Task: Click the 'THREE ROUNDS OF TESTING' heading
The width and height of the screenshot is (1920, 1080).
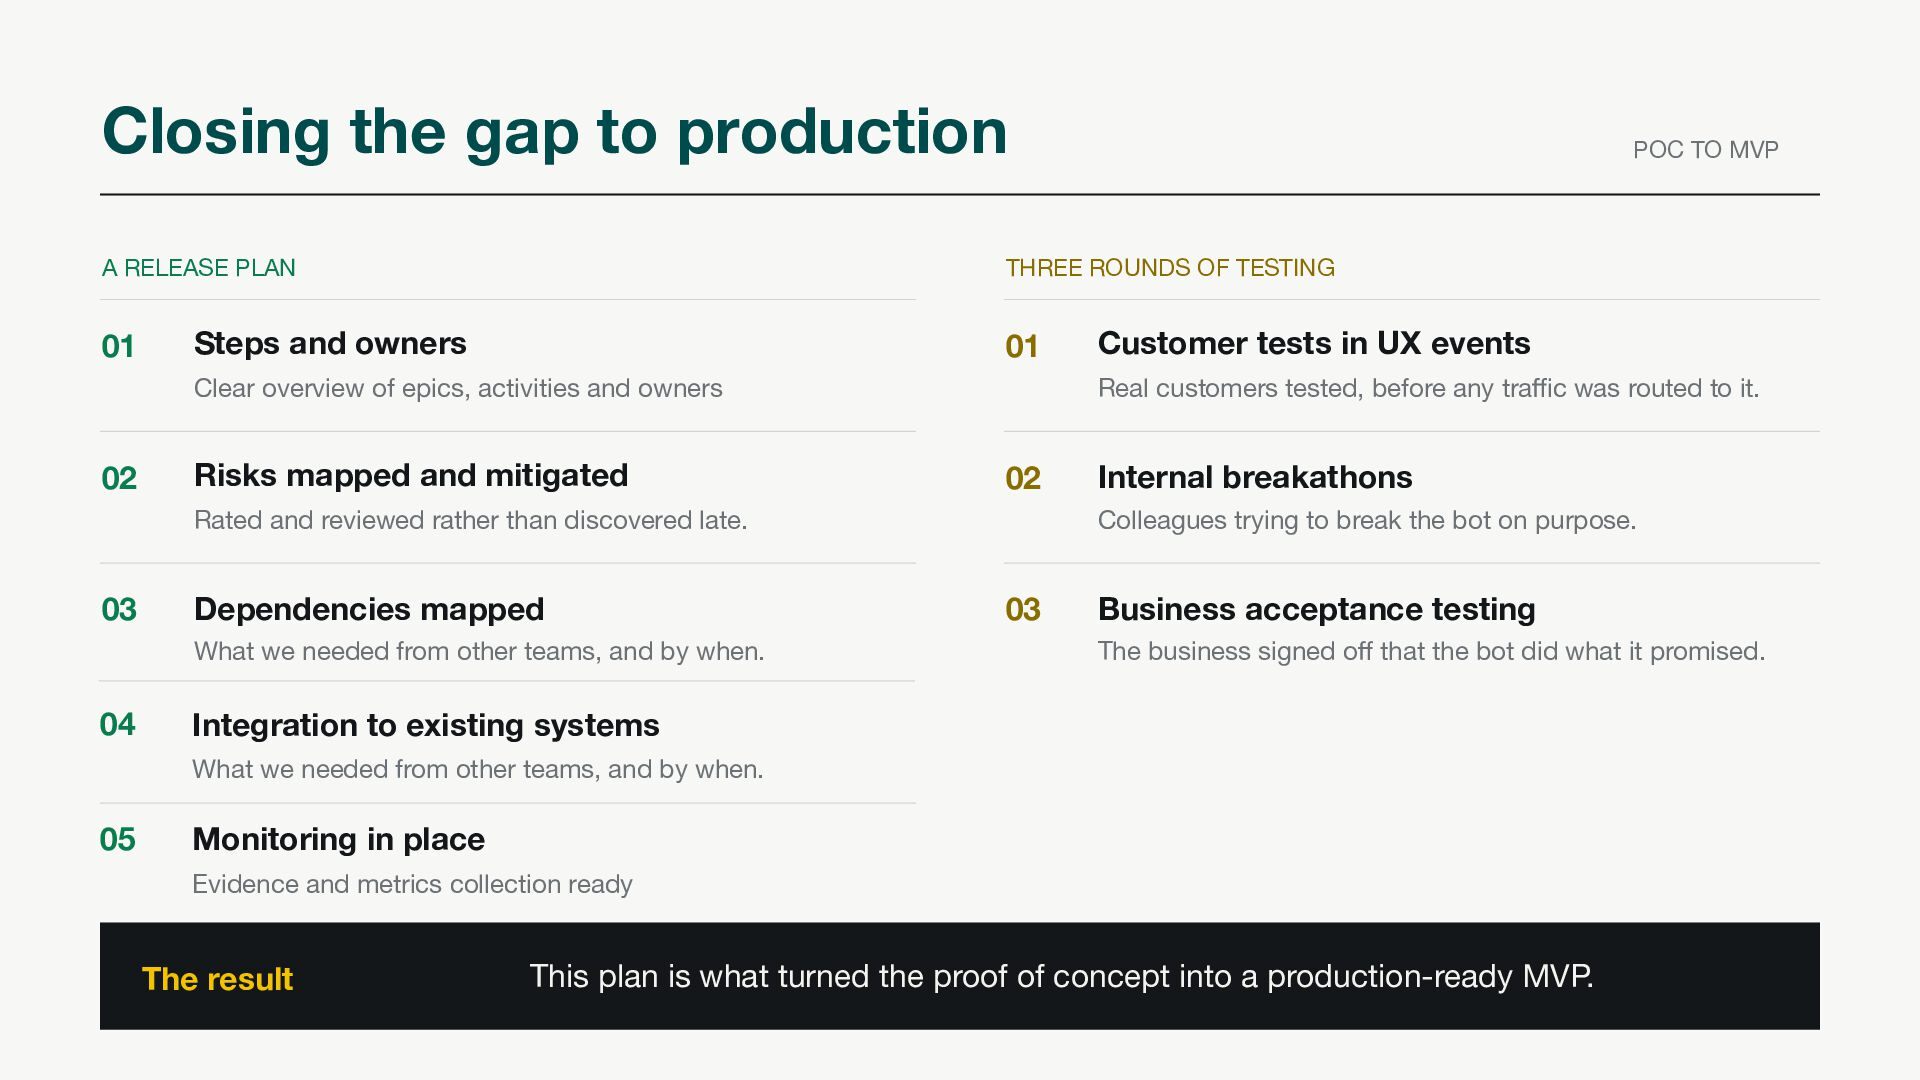Action: [x=1170, y=268]
